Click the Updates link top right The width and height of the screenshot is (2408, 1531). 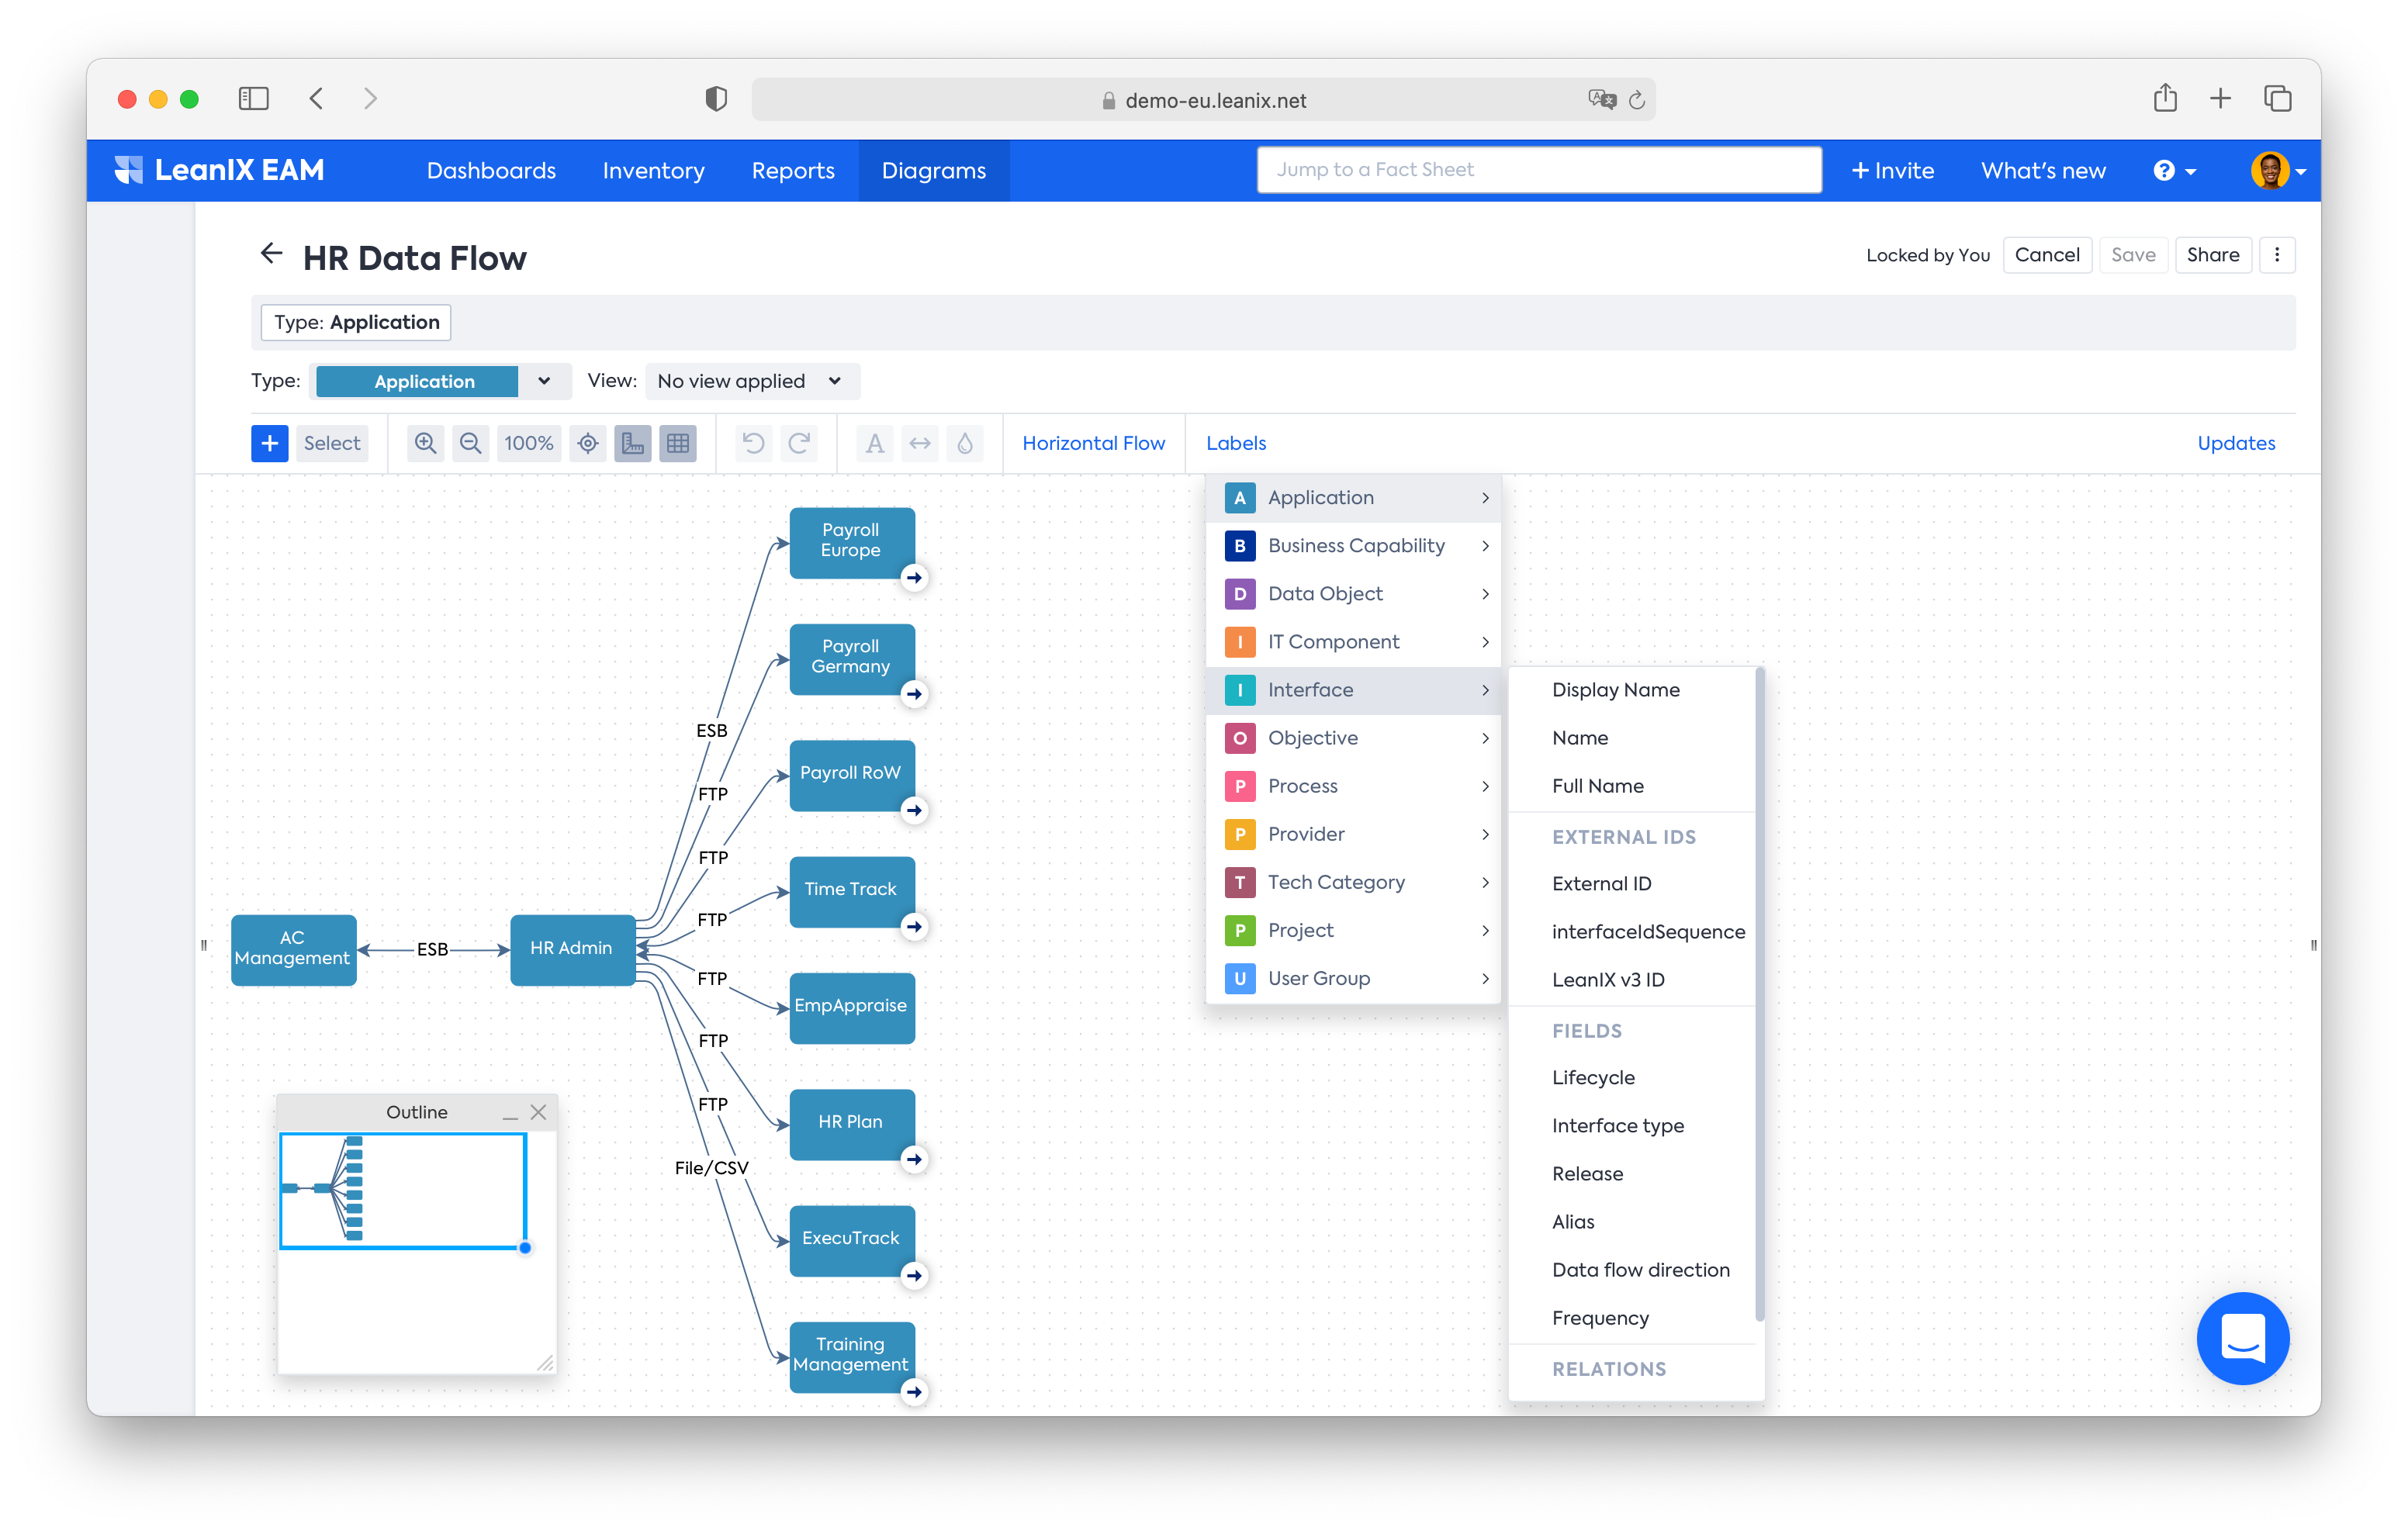[x=2238, y=442]
